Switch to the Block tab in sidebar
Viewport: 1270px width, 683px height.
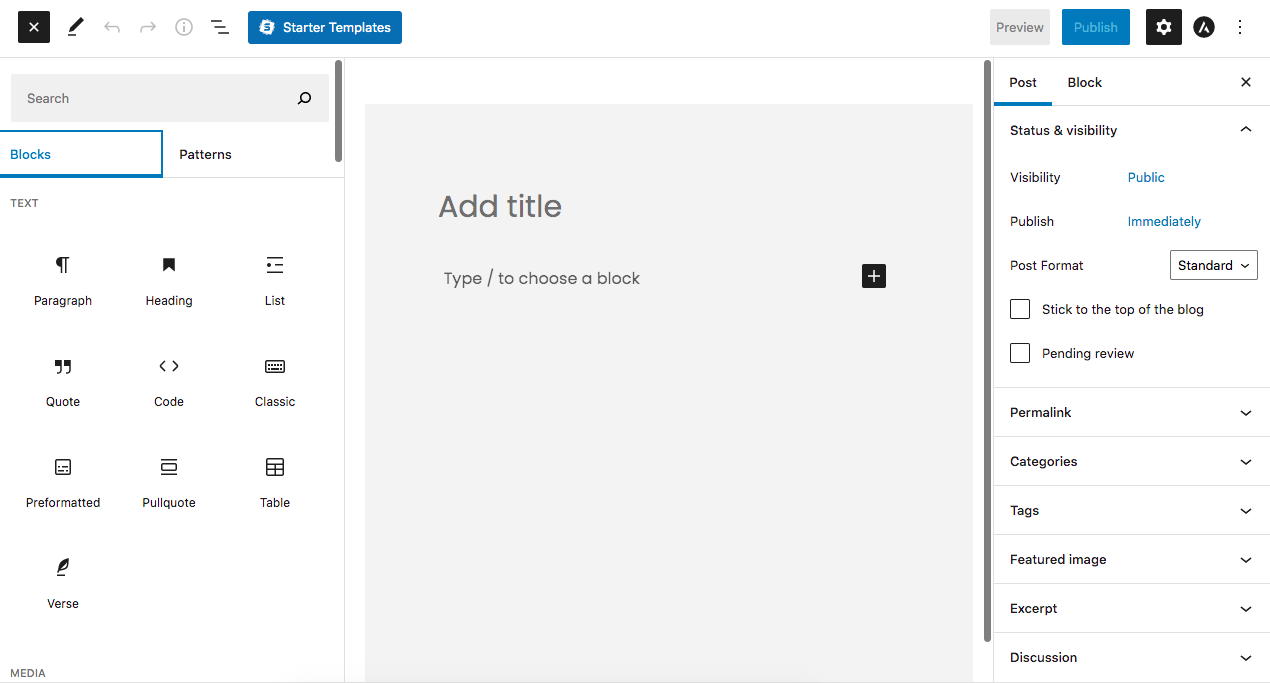pos(1084,82)
